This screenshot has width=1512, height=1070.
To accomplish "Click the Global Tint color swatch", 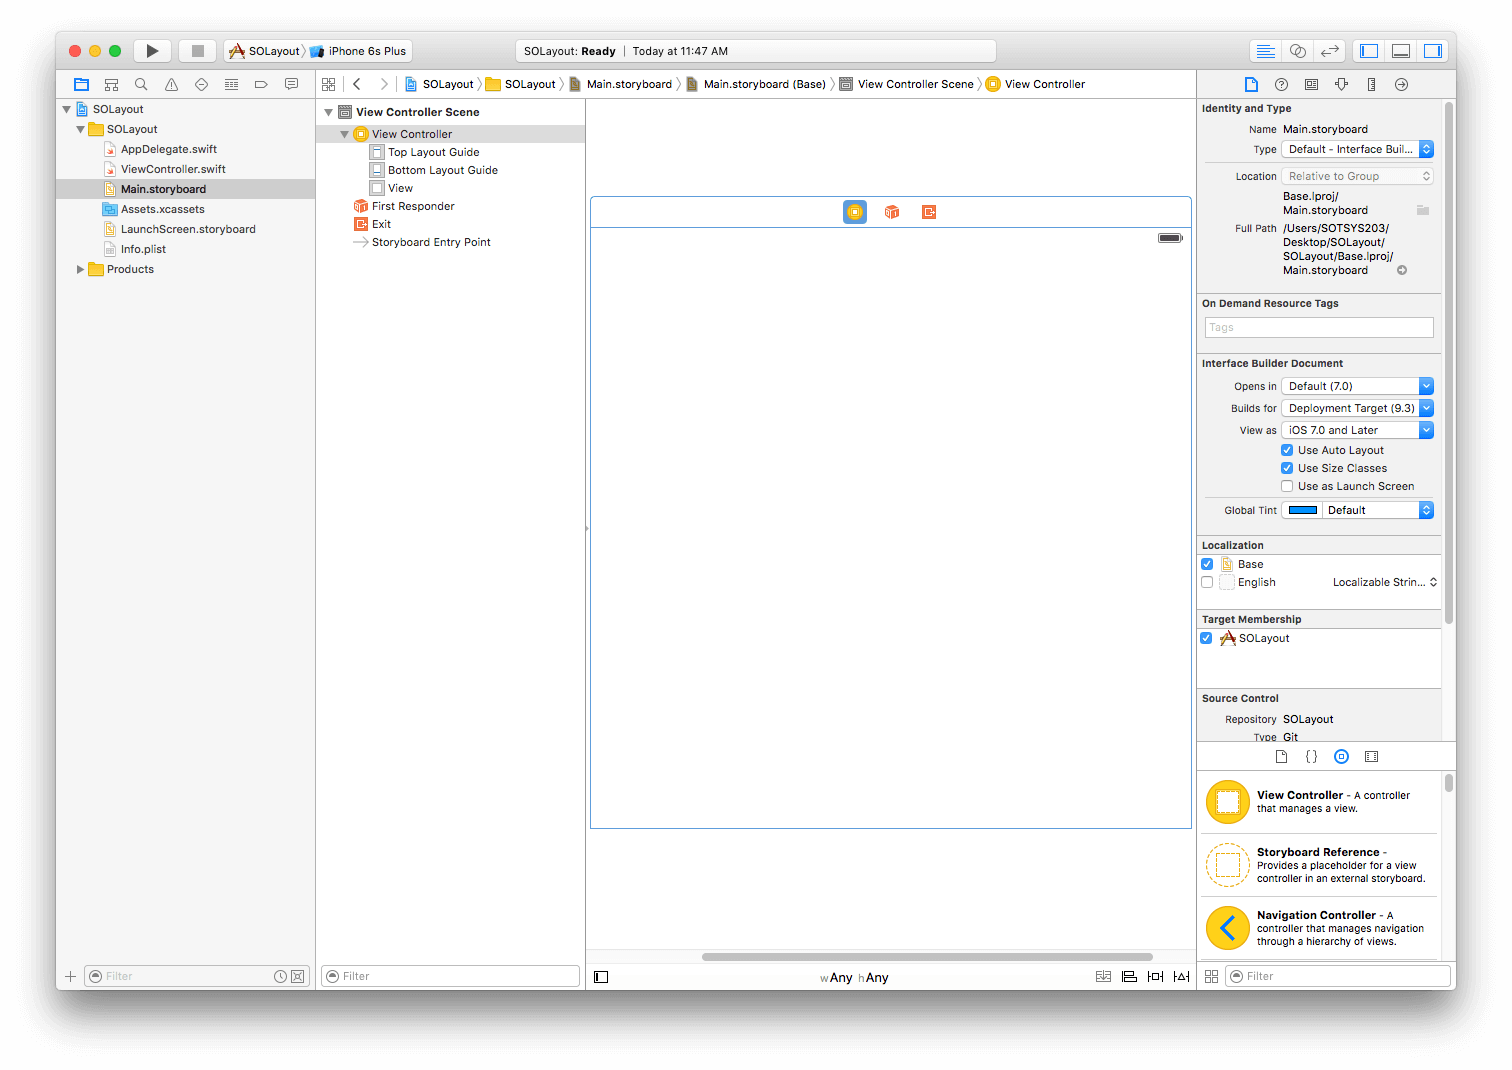I will click(x=1302, y=510).
